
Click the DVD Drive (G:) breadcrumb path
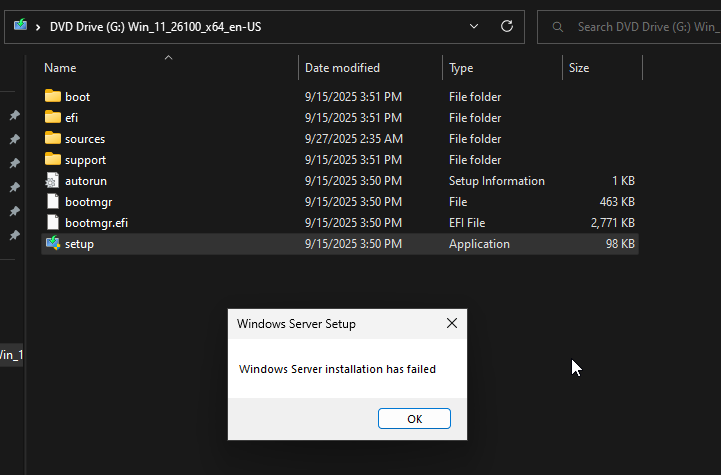(x=155, y=27)
